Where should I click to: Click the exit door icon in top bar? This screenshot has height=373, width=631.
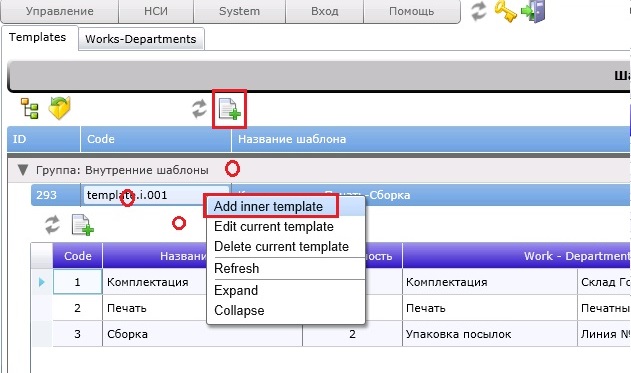(533, 11)
